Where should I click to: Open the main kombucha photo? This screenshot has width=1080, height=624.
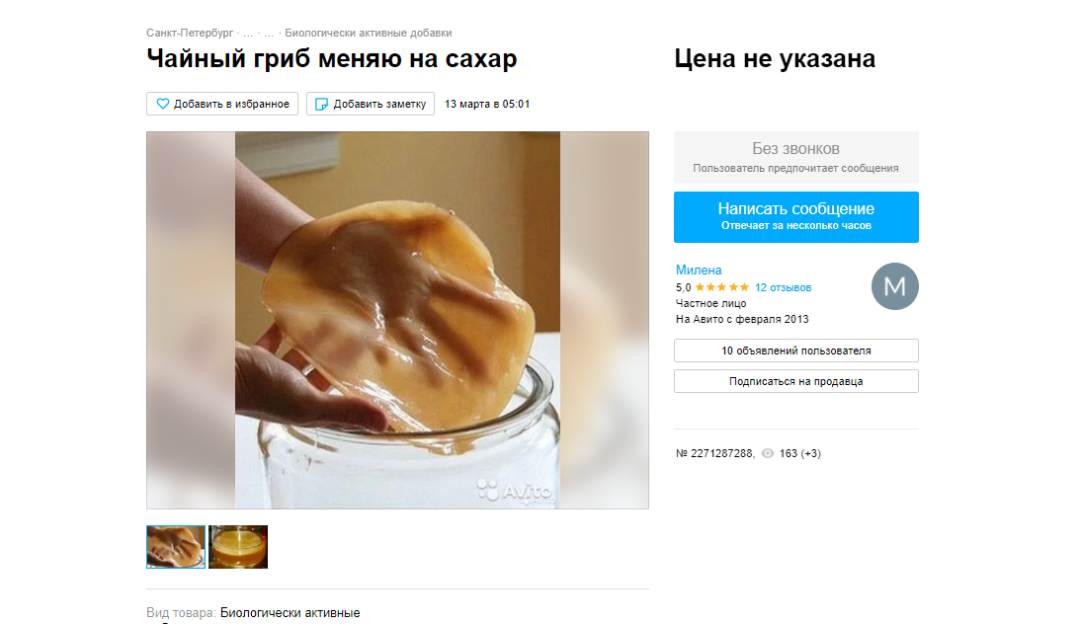(x=397, y=320)
